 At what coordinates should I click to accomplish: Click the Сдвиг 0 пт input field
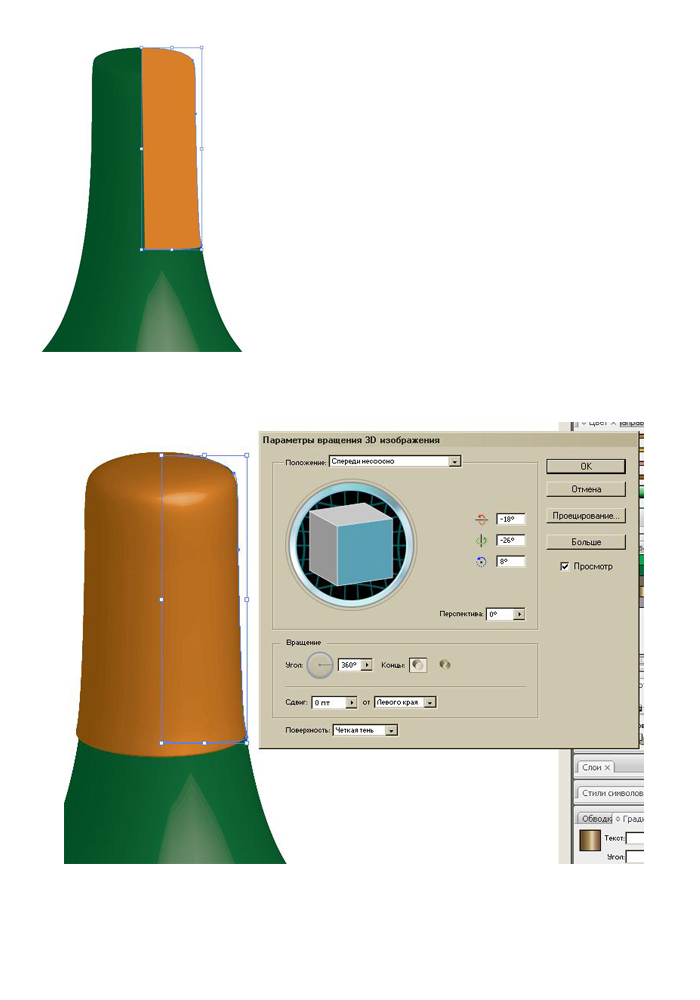[x=329, y=702]
